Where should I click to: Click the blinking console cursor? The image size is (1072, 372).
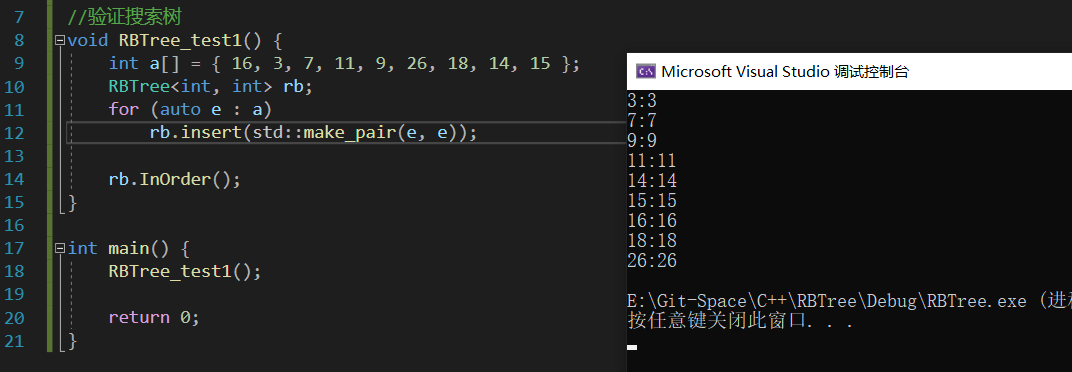tap(632, 347)
